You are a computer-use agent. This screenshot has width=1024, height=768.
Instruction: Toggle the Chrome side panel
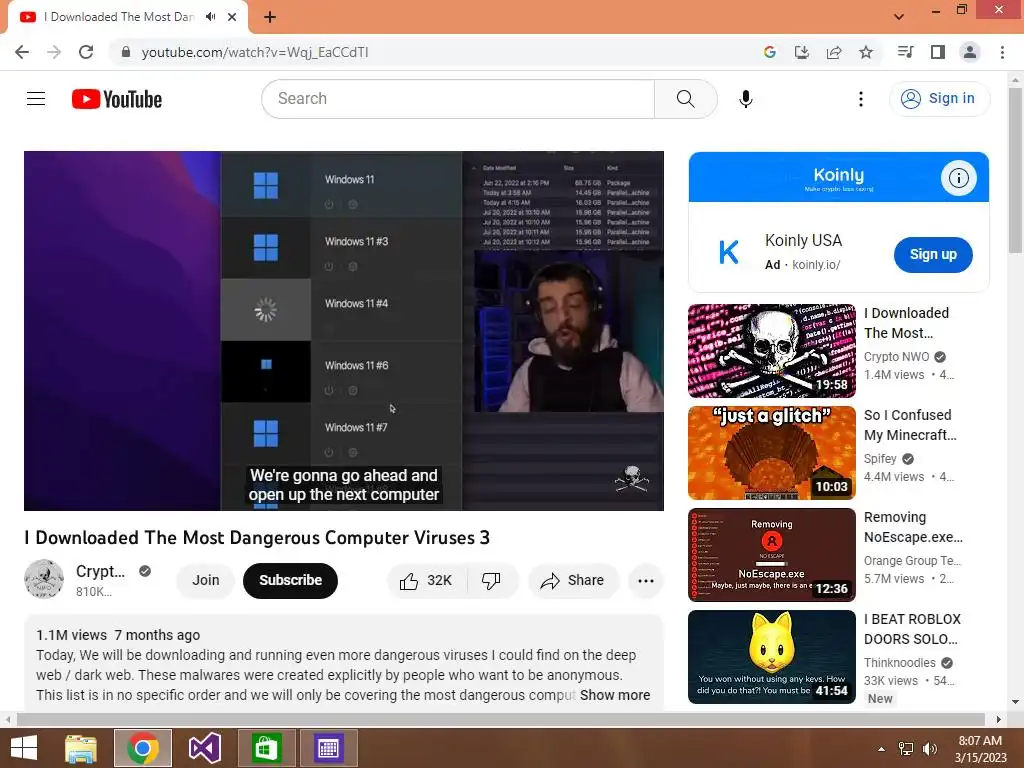click(938, 52)
